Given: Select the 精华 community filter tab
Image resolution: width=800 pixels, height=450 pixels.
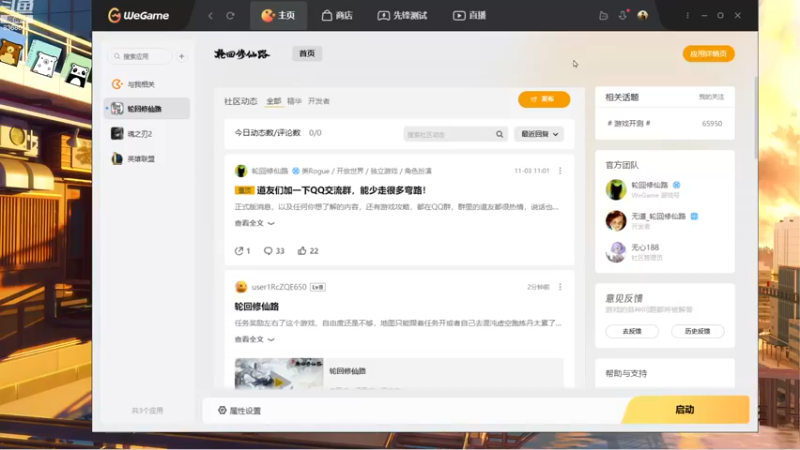Looking at the screenshot, I should tap(294, 101).
